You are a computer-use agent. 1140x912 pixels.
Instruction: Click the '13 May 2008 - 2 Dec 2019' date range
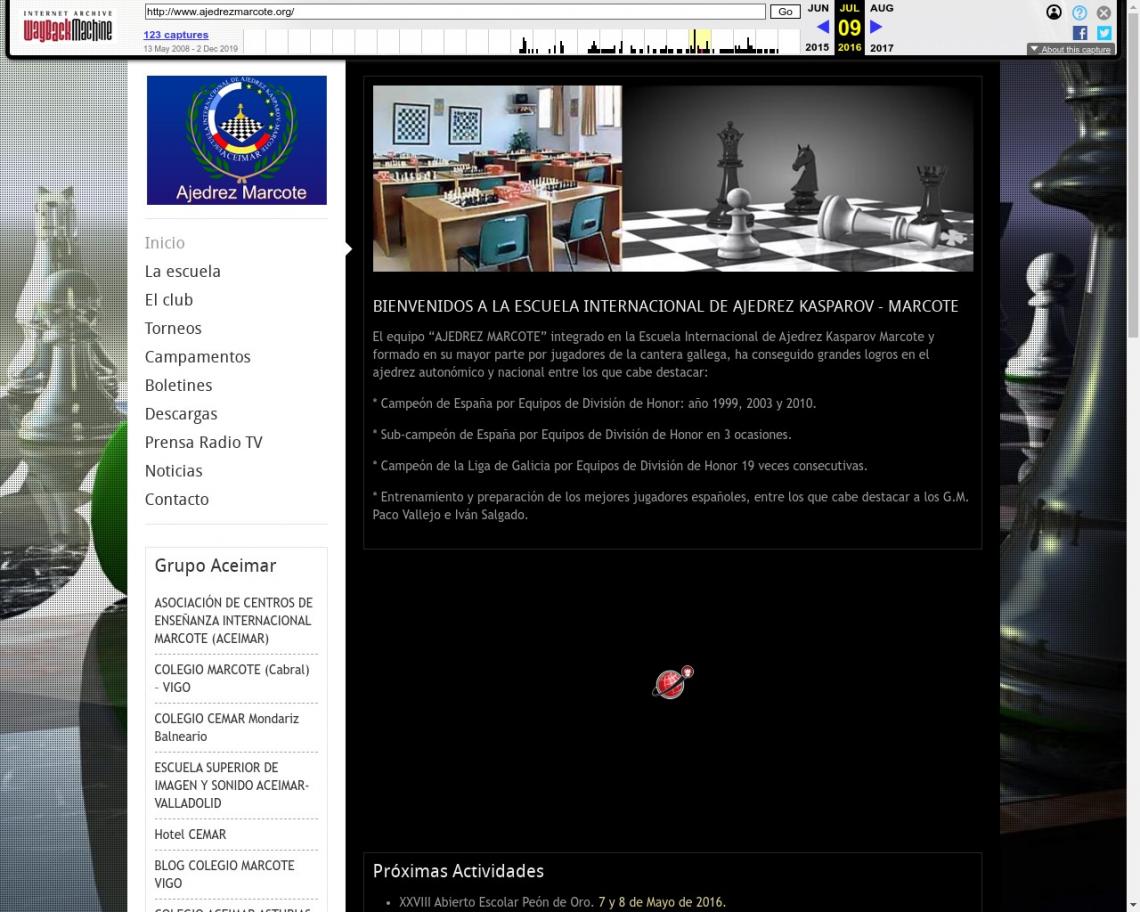(190, 49)
